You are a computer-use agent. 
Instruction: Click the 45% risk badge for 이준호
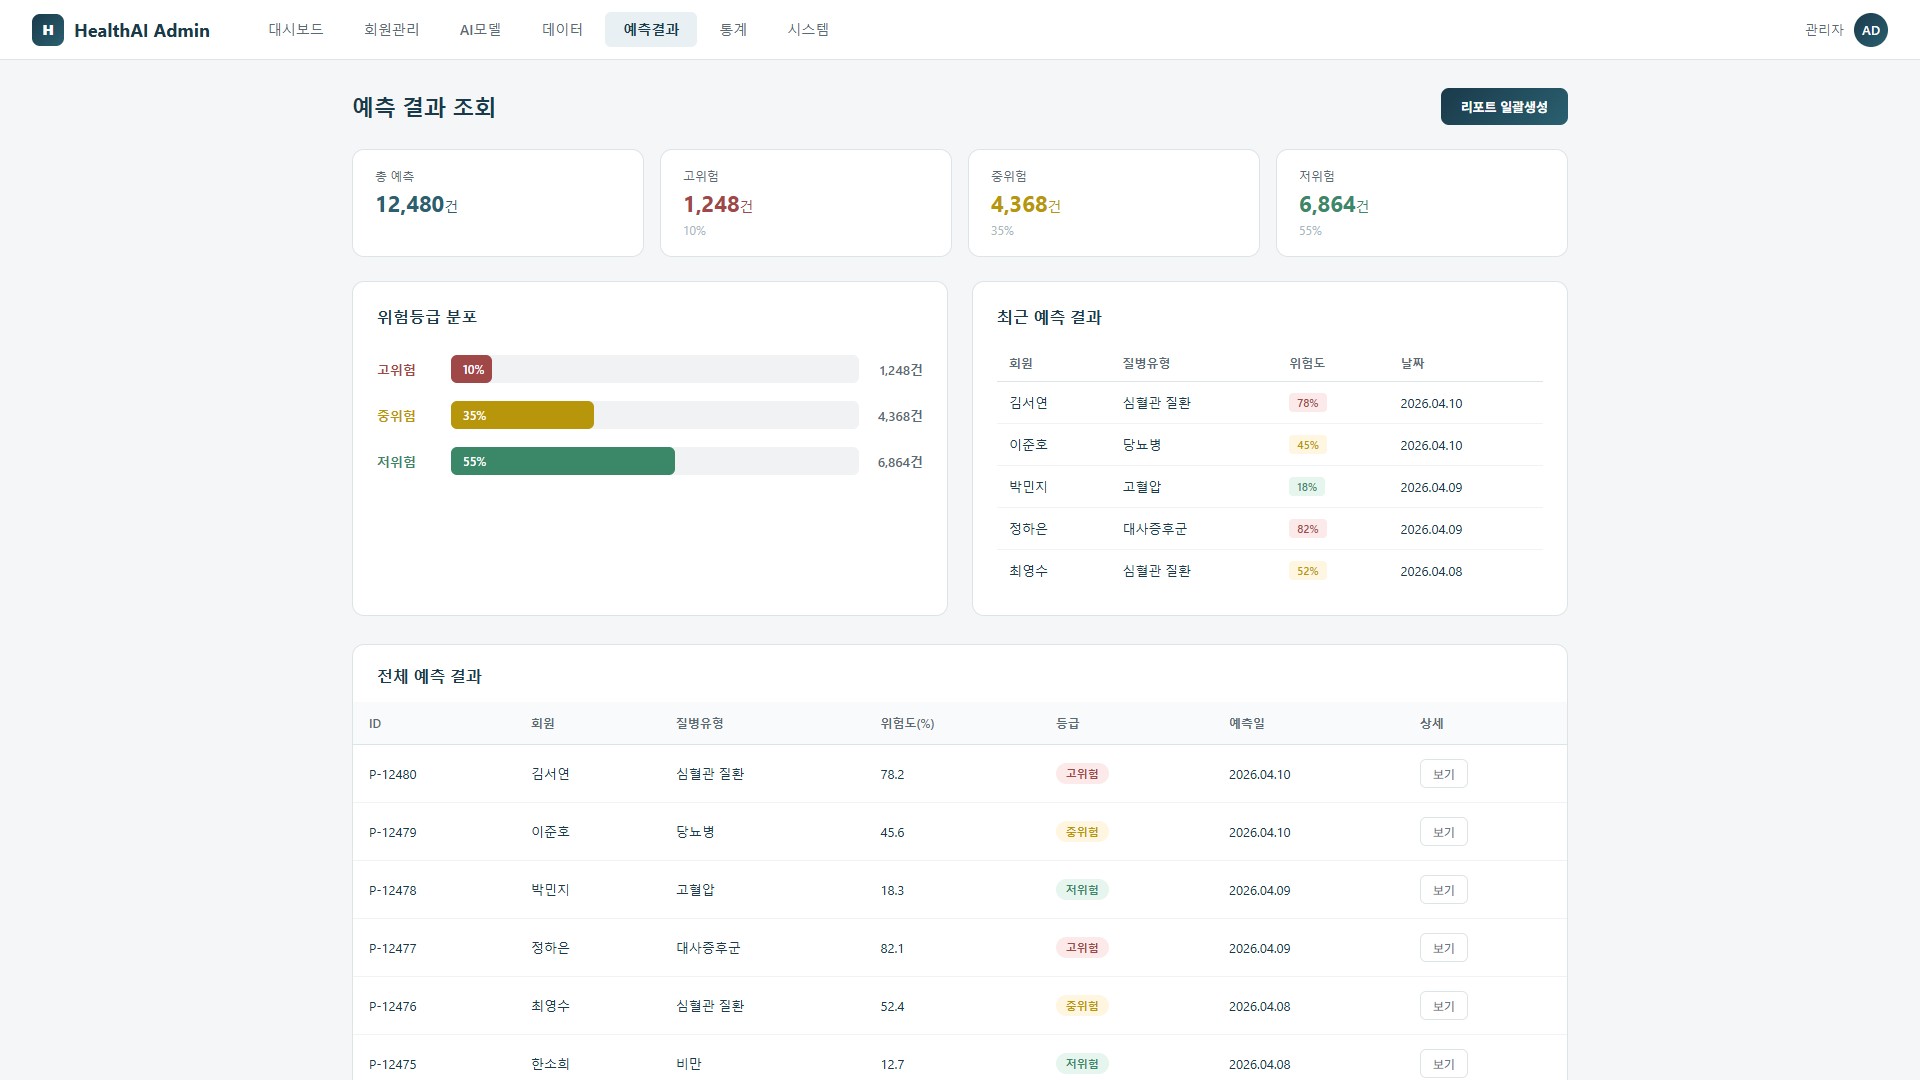point(1307,445)
